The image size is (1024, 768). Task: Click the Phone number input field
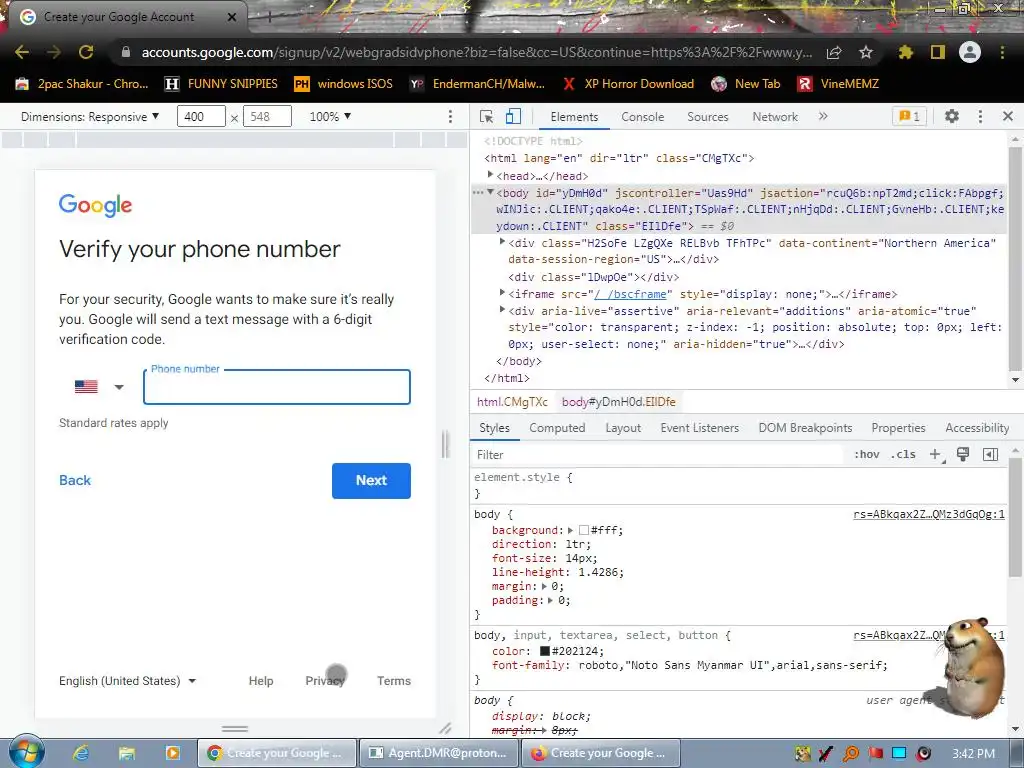tap(277, 387)
